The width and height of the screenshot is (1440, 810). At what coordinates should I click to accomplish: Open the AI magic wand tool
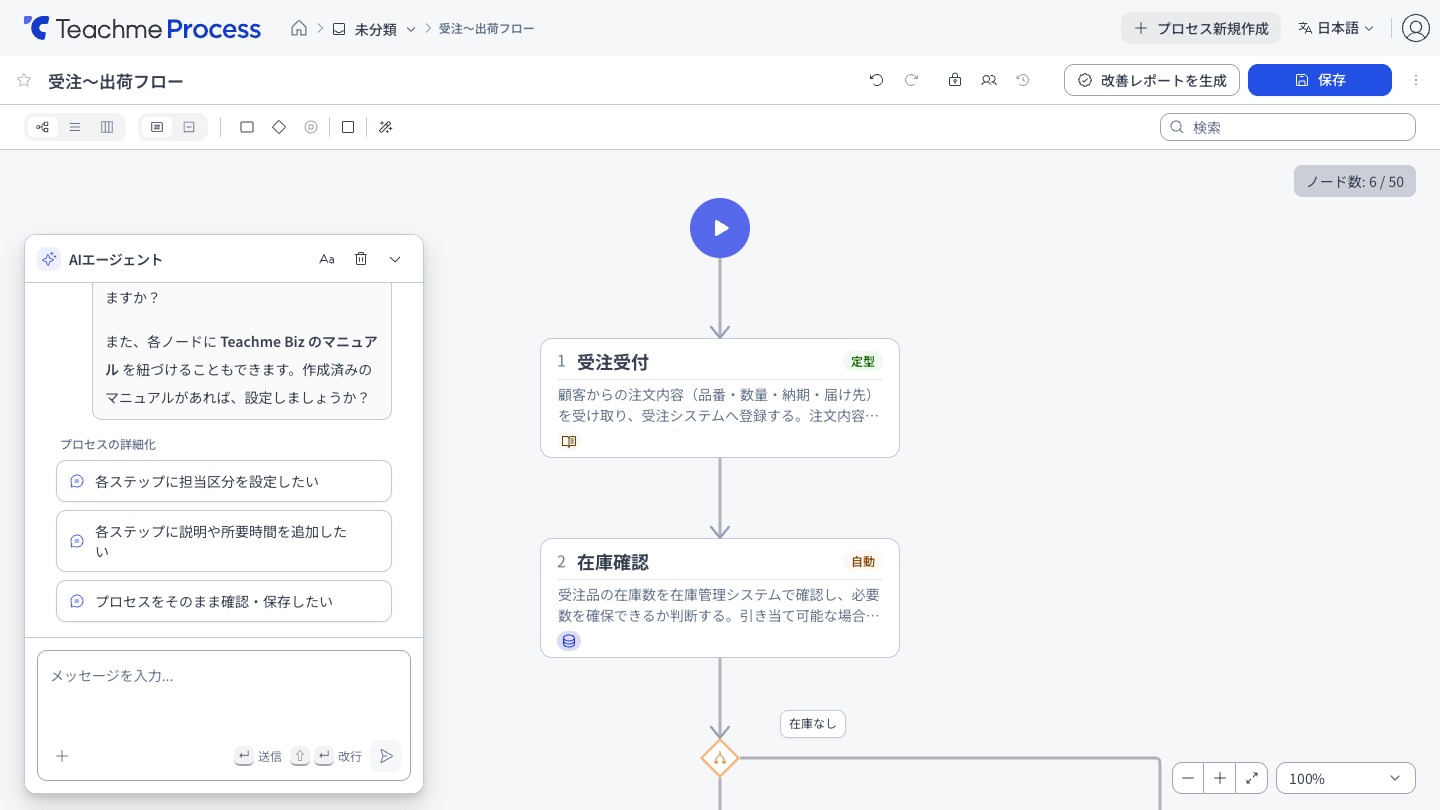pyautogui.click(x=386, y=127)
